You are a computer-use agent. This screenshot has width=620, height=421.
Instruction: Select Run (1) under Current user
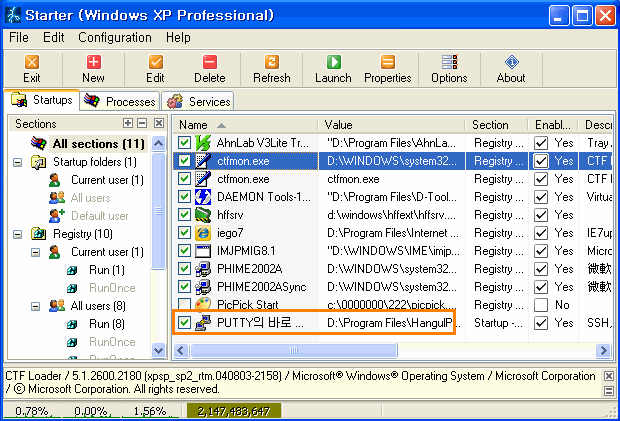107,270
